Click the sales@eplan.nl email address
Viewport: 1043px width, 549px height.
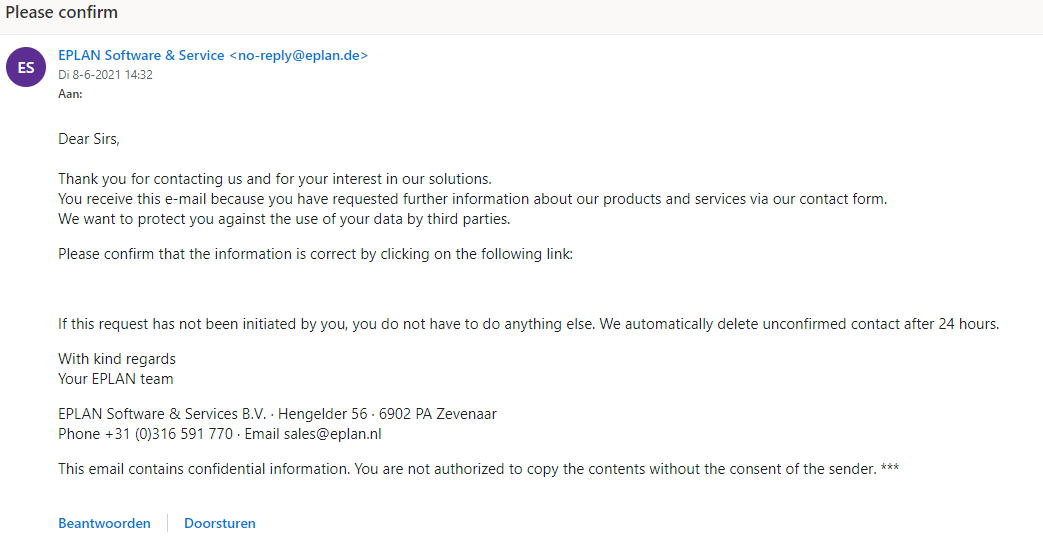click(333, 434)
